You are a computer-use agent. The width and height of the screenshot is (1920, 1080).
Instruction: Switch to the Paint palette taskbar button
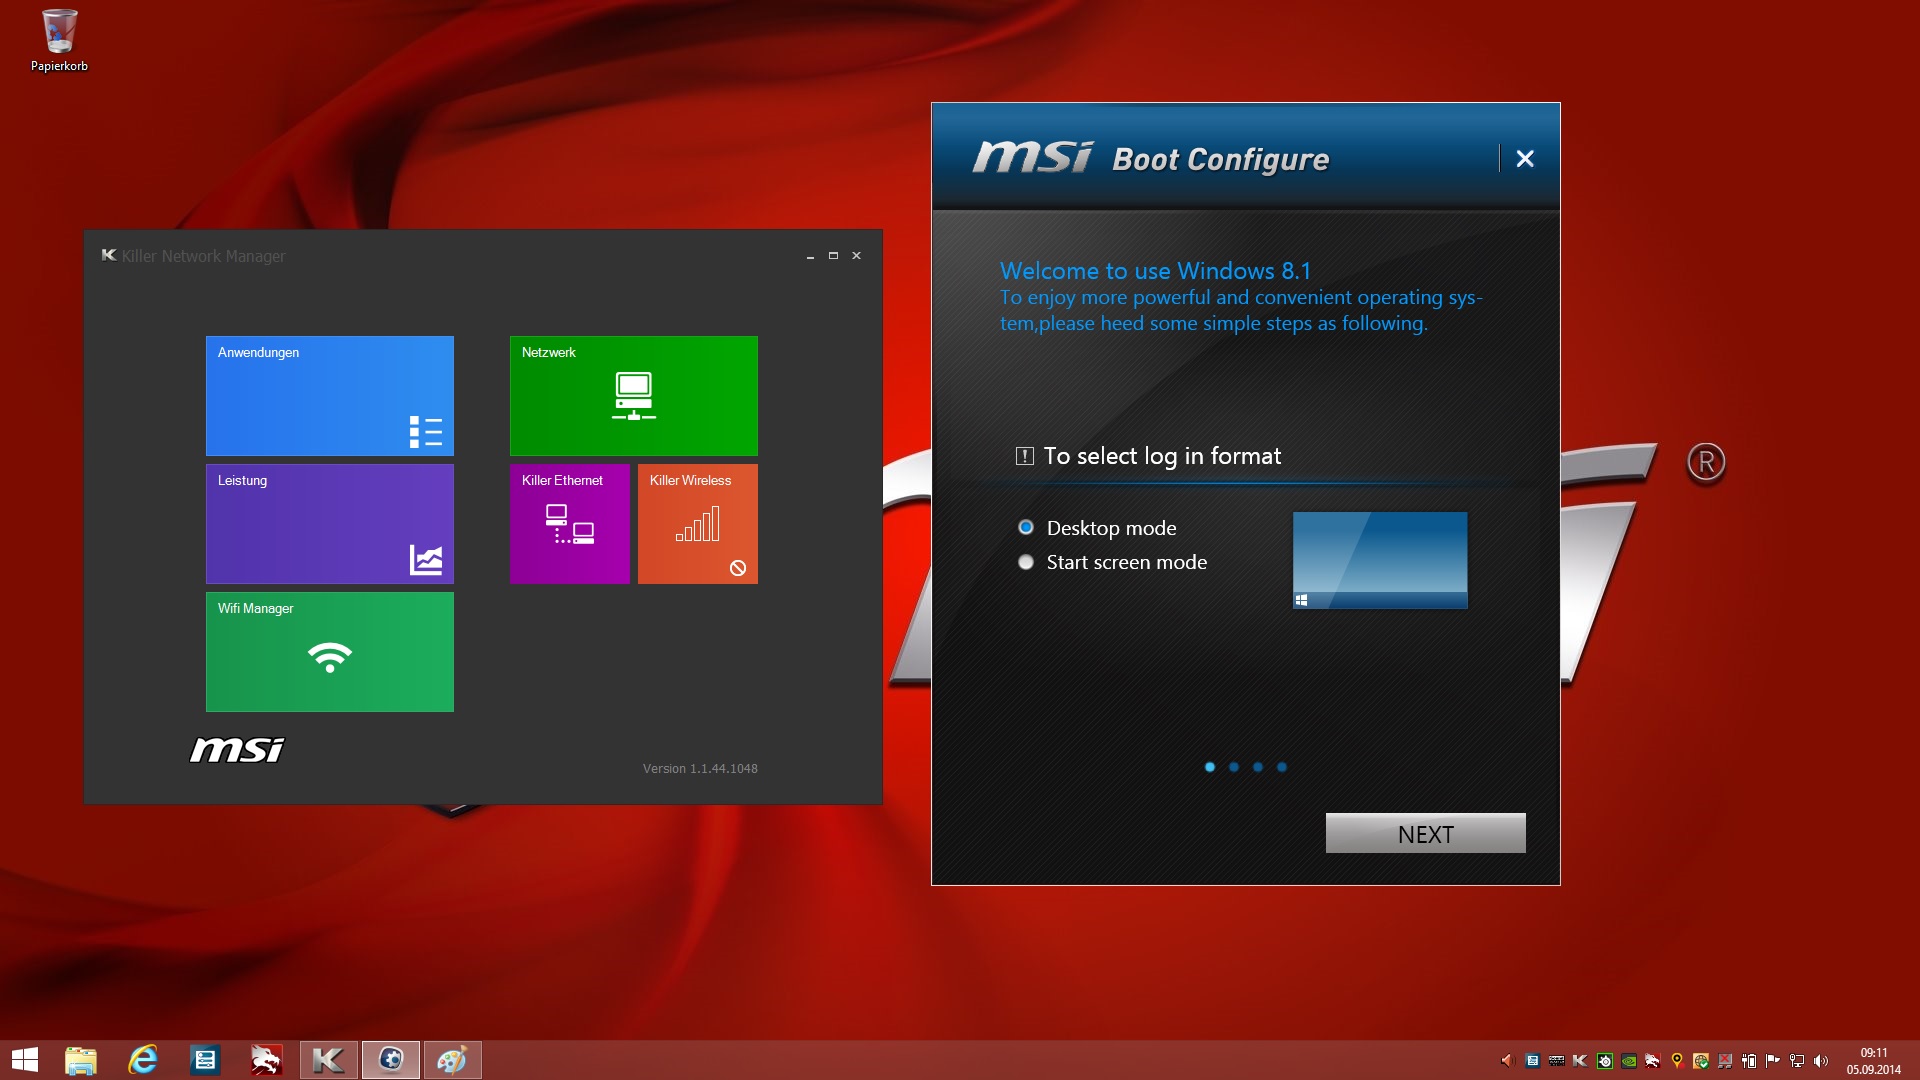click(452, 1060)
